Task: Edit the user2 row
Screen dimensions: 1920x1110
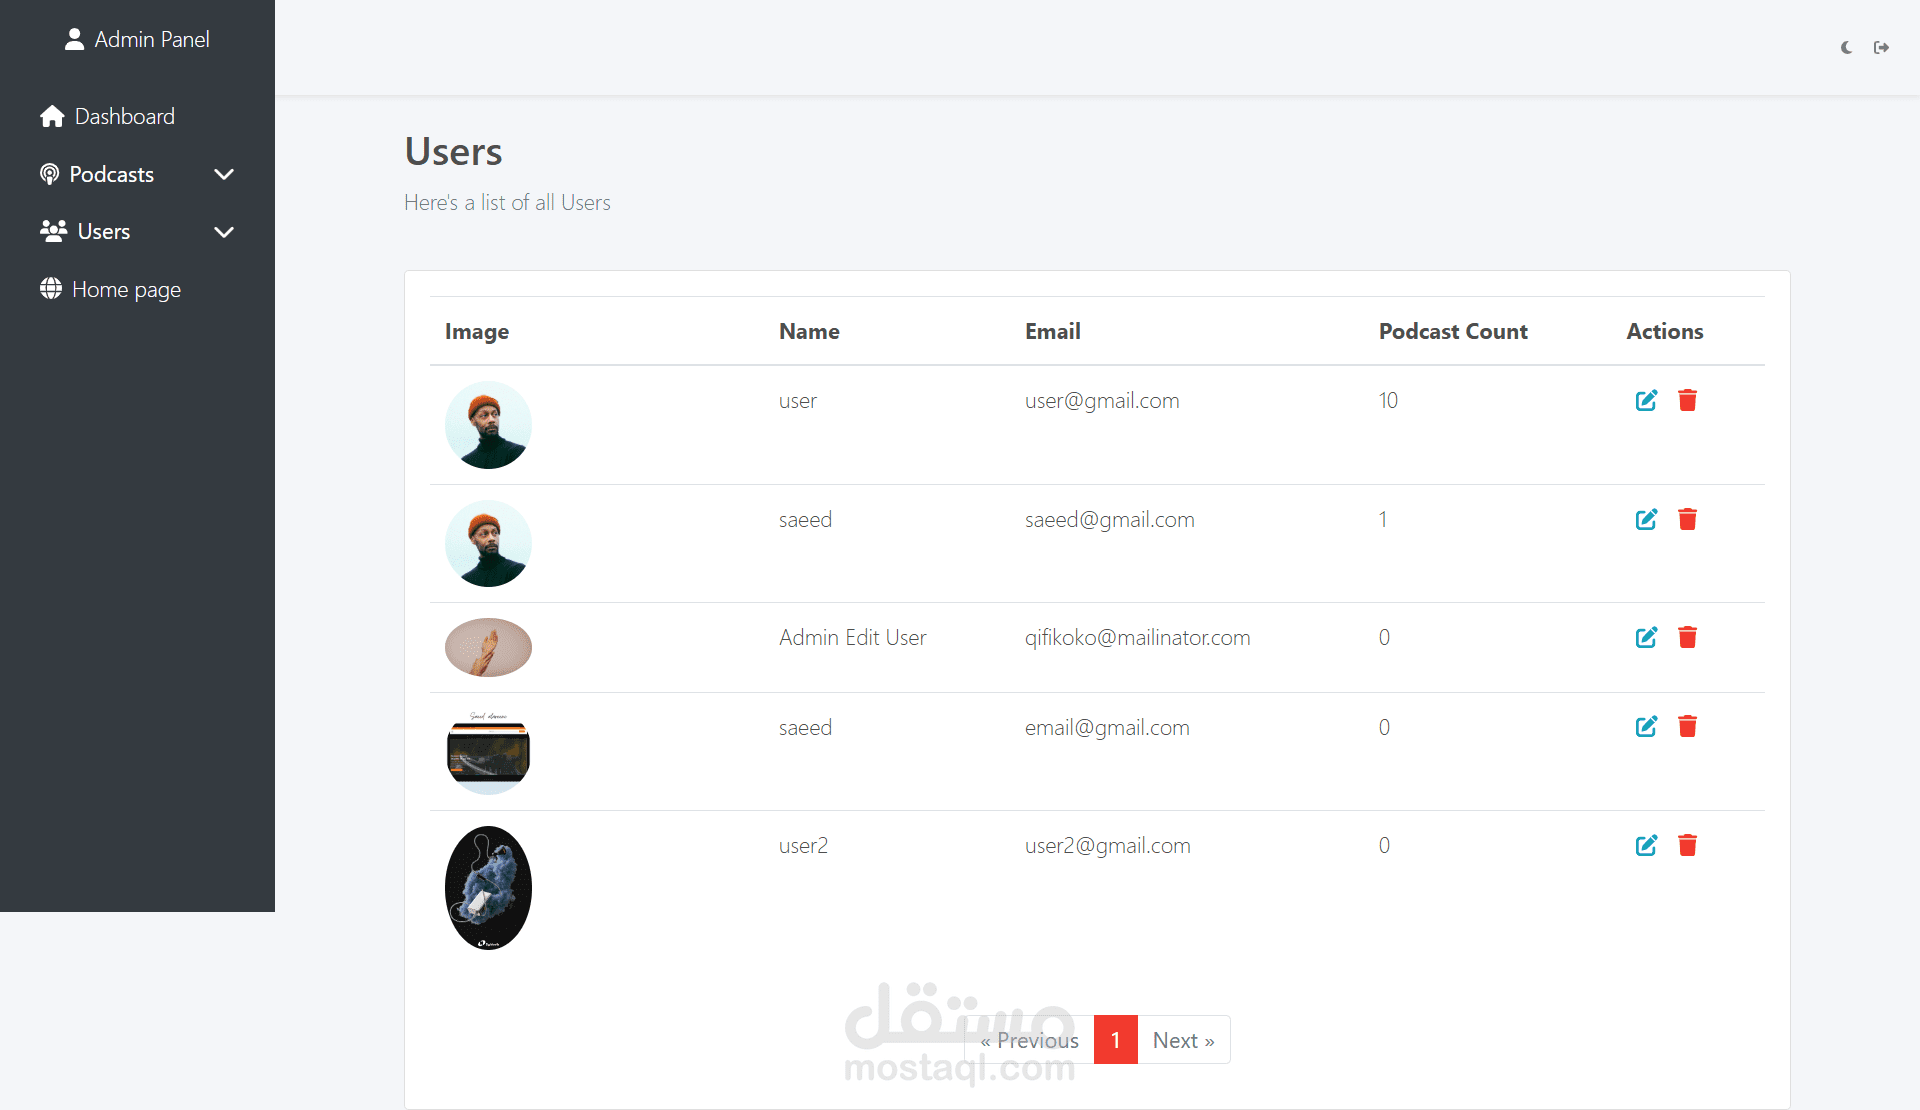Action: coord(1646,845)
